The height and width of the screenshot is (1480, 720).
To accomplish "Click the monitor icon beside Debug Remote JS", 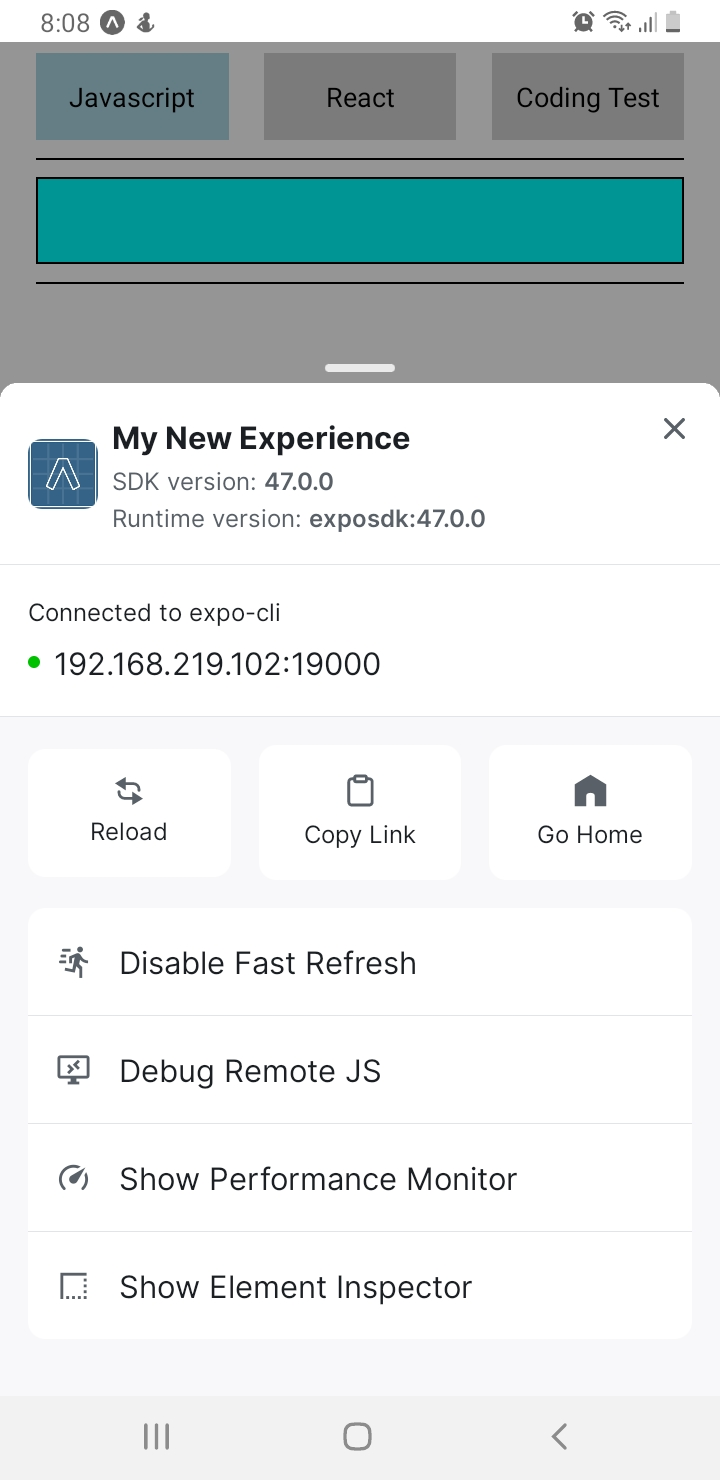I will click(x=74, y=1071).
